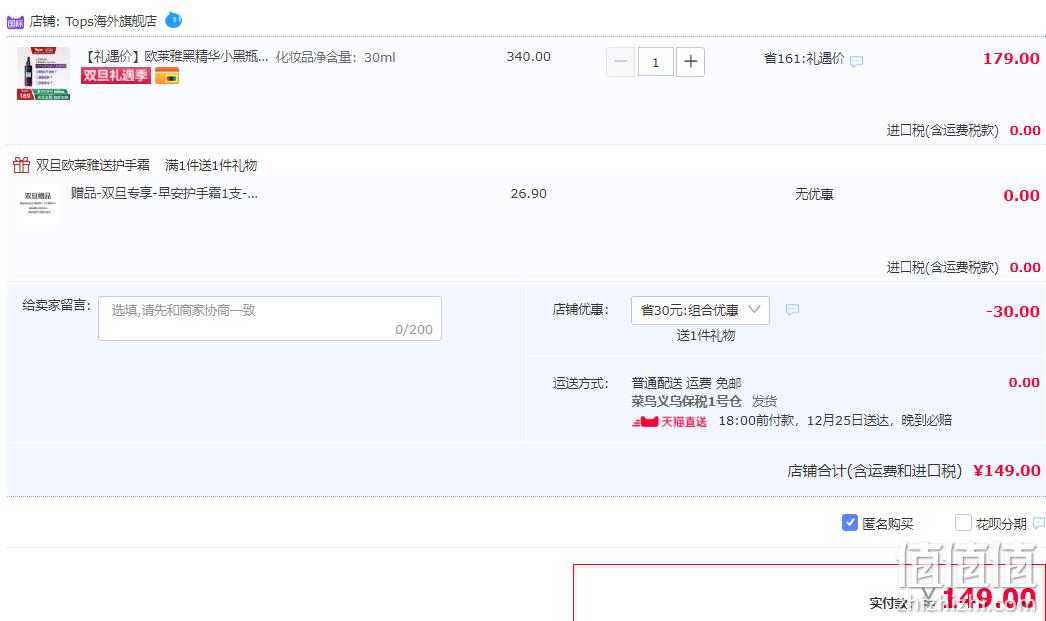This screenshot has width=1046, height=621.
Task: Click the 普通配送 运费 免邮 shipping text
Action: (x=686, y=383)
